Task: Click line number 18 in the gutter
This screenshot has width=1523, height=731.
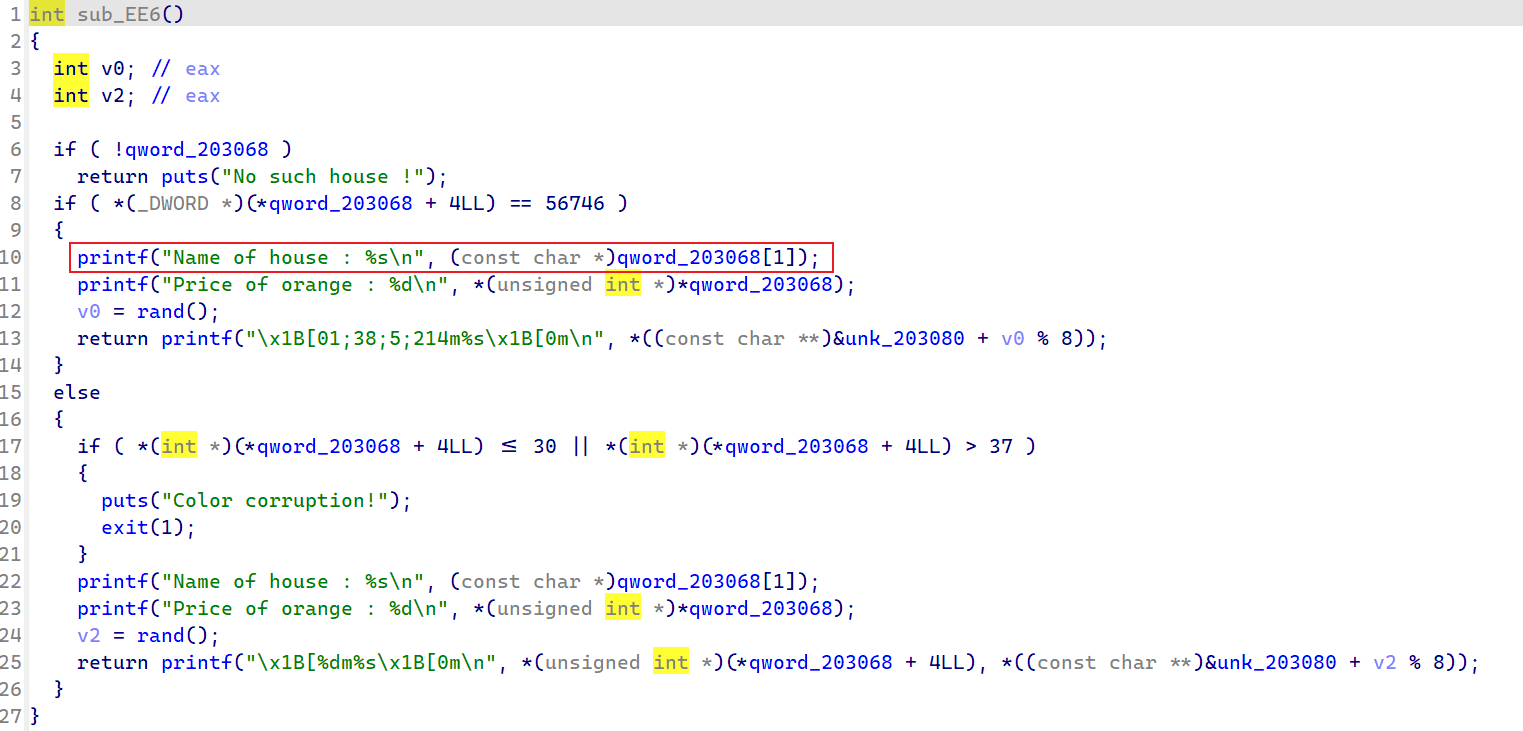Action: pos(11,473)
